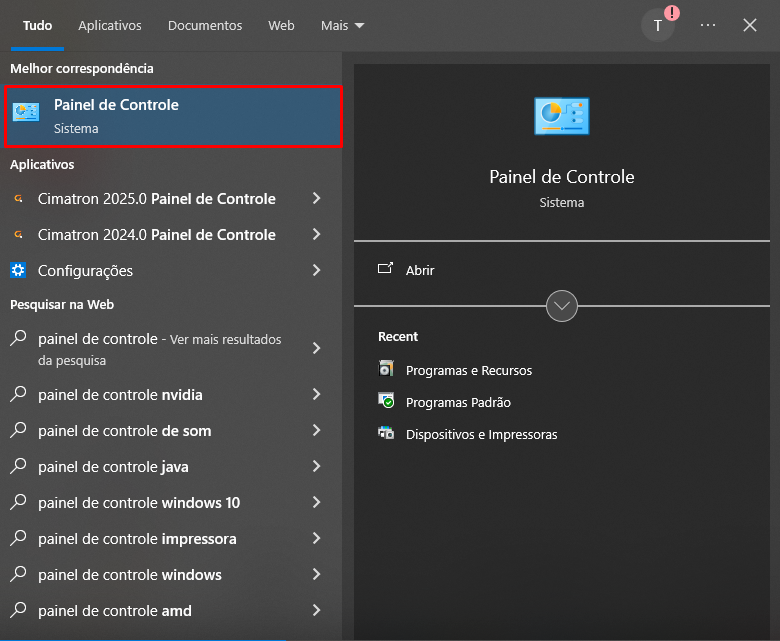Click the Painel de Controle icon in best match
The image size is (780, 641).
pos(26,112)
